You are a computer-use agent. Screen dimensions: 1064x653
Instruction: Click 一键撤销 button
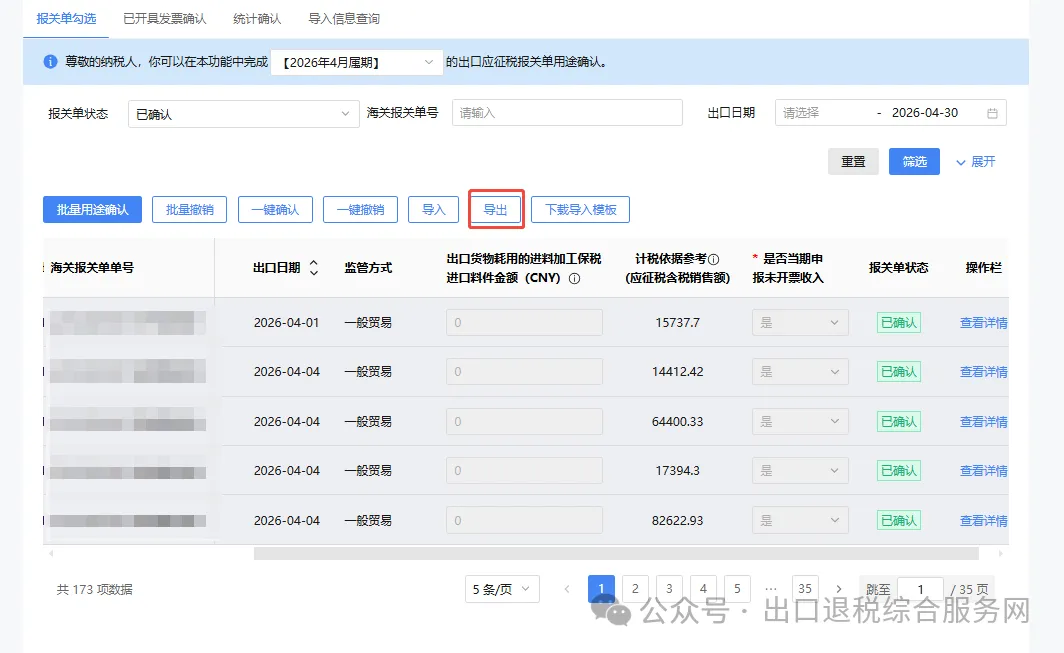(x=360, y=210)
